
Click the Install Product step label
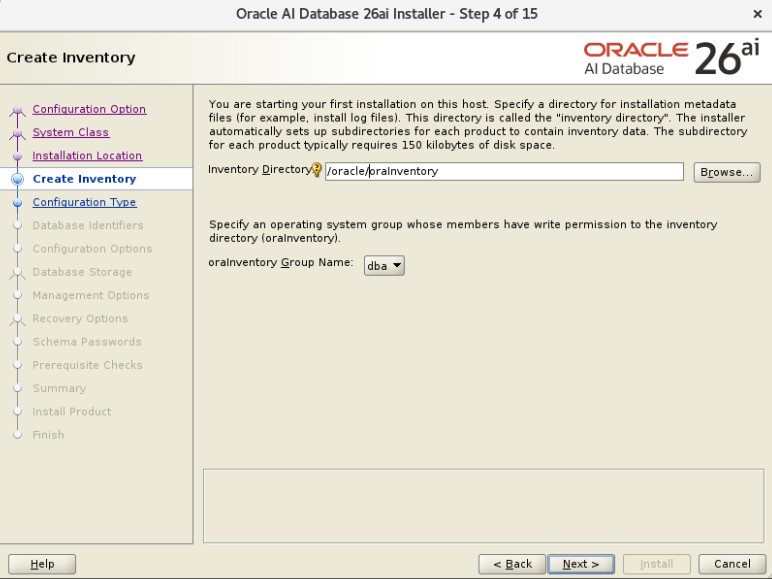[x=72, y=411]
